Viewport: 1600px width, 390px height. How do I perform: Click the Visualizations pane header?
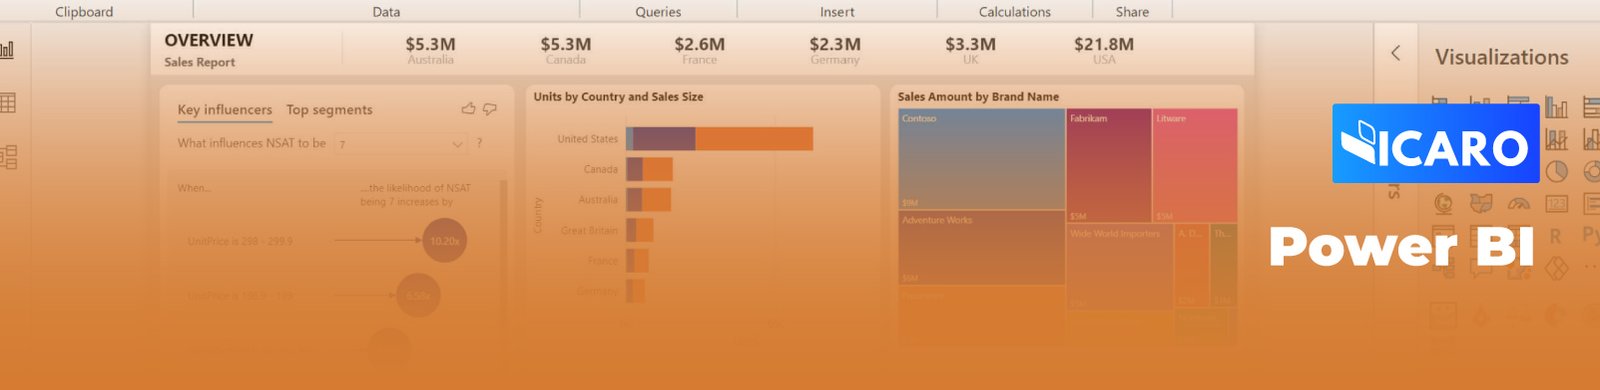click(1501, 57)
